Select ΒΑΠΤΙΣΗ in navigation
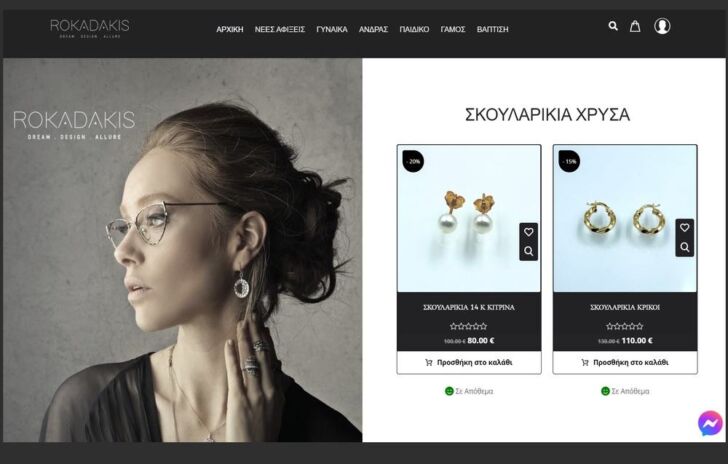This screenshot has width=728, height=464. 493,29
